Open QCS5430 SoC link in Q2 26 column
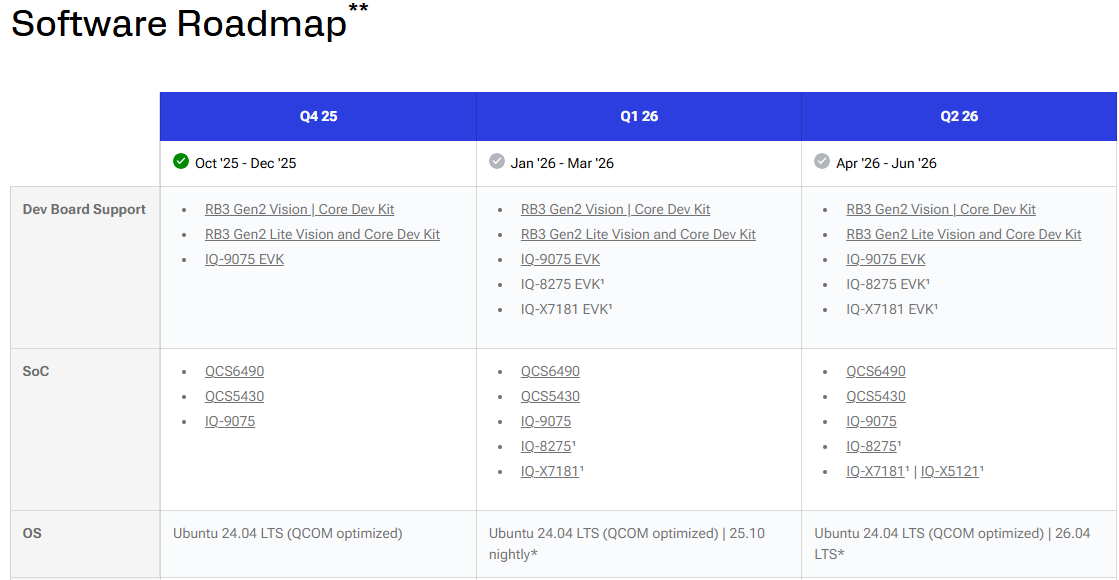Screen dimensions: 1119x580 (876, 396)
